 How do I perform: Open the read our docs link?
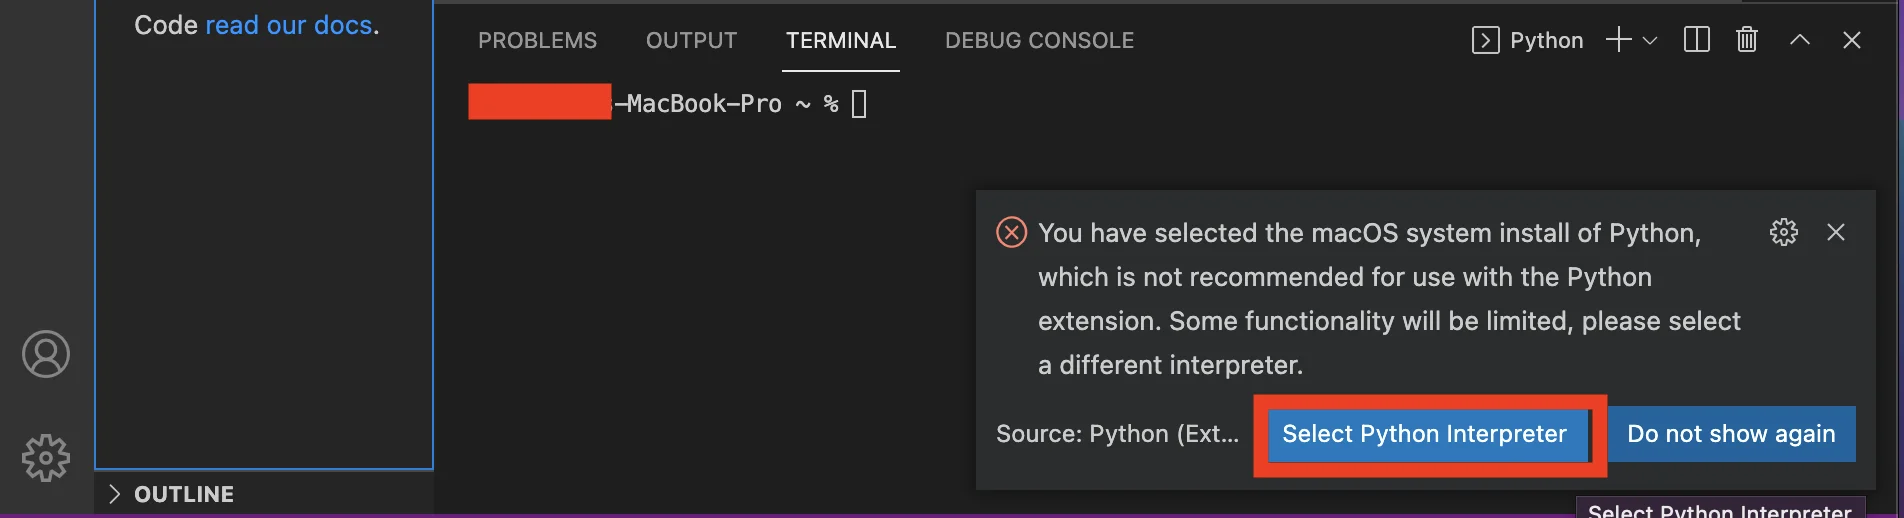pos(289,25)
